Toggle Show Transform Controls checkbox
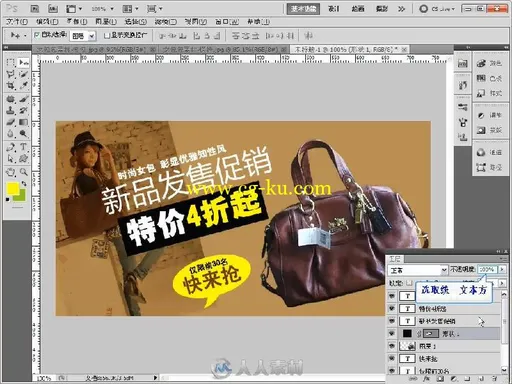512x384 pixels. [107, 35]
